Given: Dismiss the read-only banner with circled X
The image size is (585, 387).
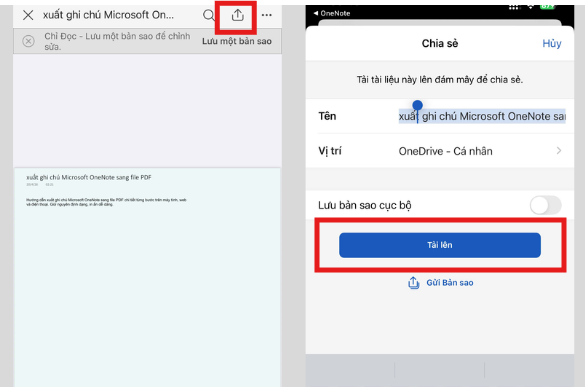Looking at the screenshot, I should click(x=28, y=41).
